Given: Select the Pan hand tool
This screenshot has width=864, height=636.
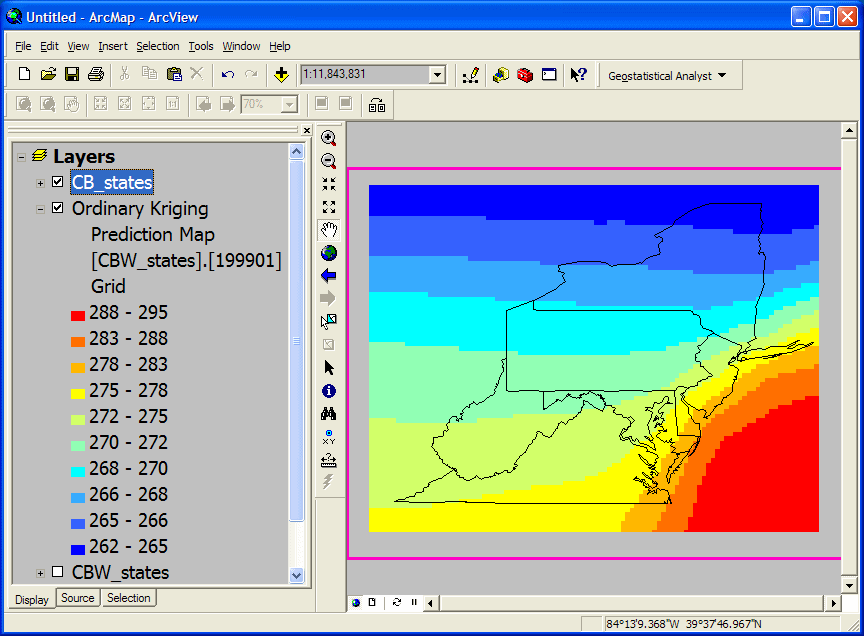Looking at the screenshot, I should pos(328,230).
